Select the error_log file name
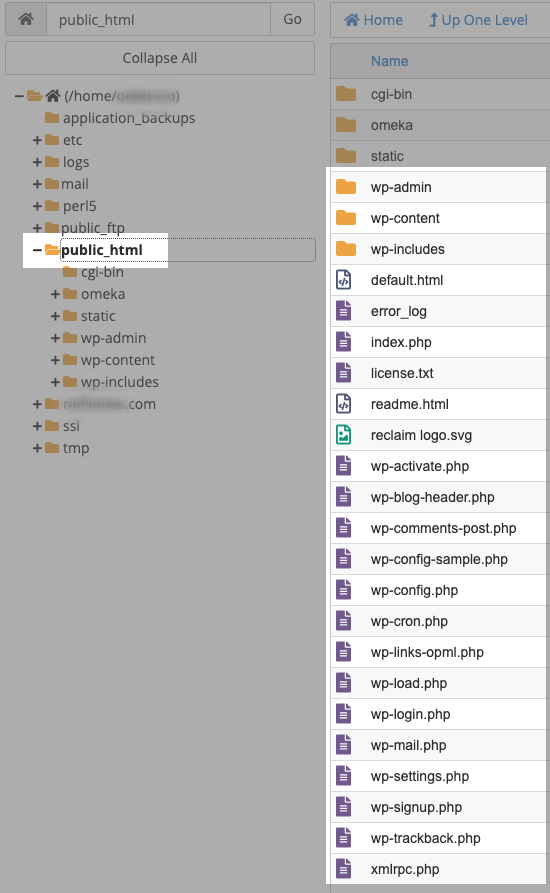The height and width of the screenshot is (893, 550). click(399, 312)
